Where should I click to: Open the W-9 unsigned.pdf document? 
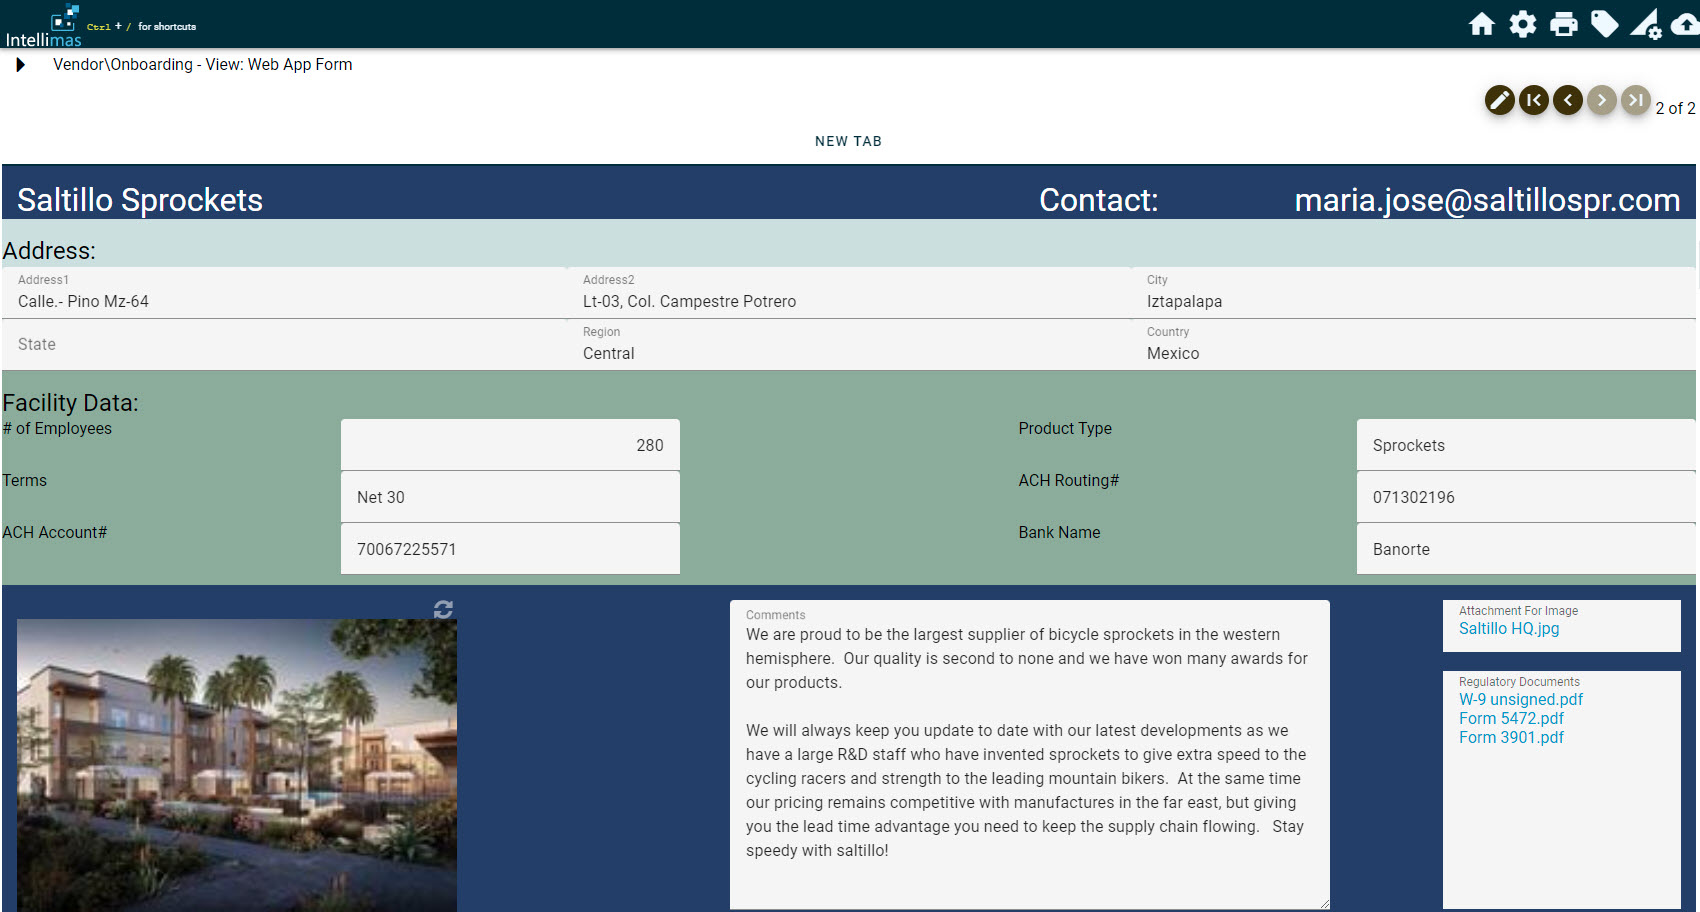1520,699
